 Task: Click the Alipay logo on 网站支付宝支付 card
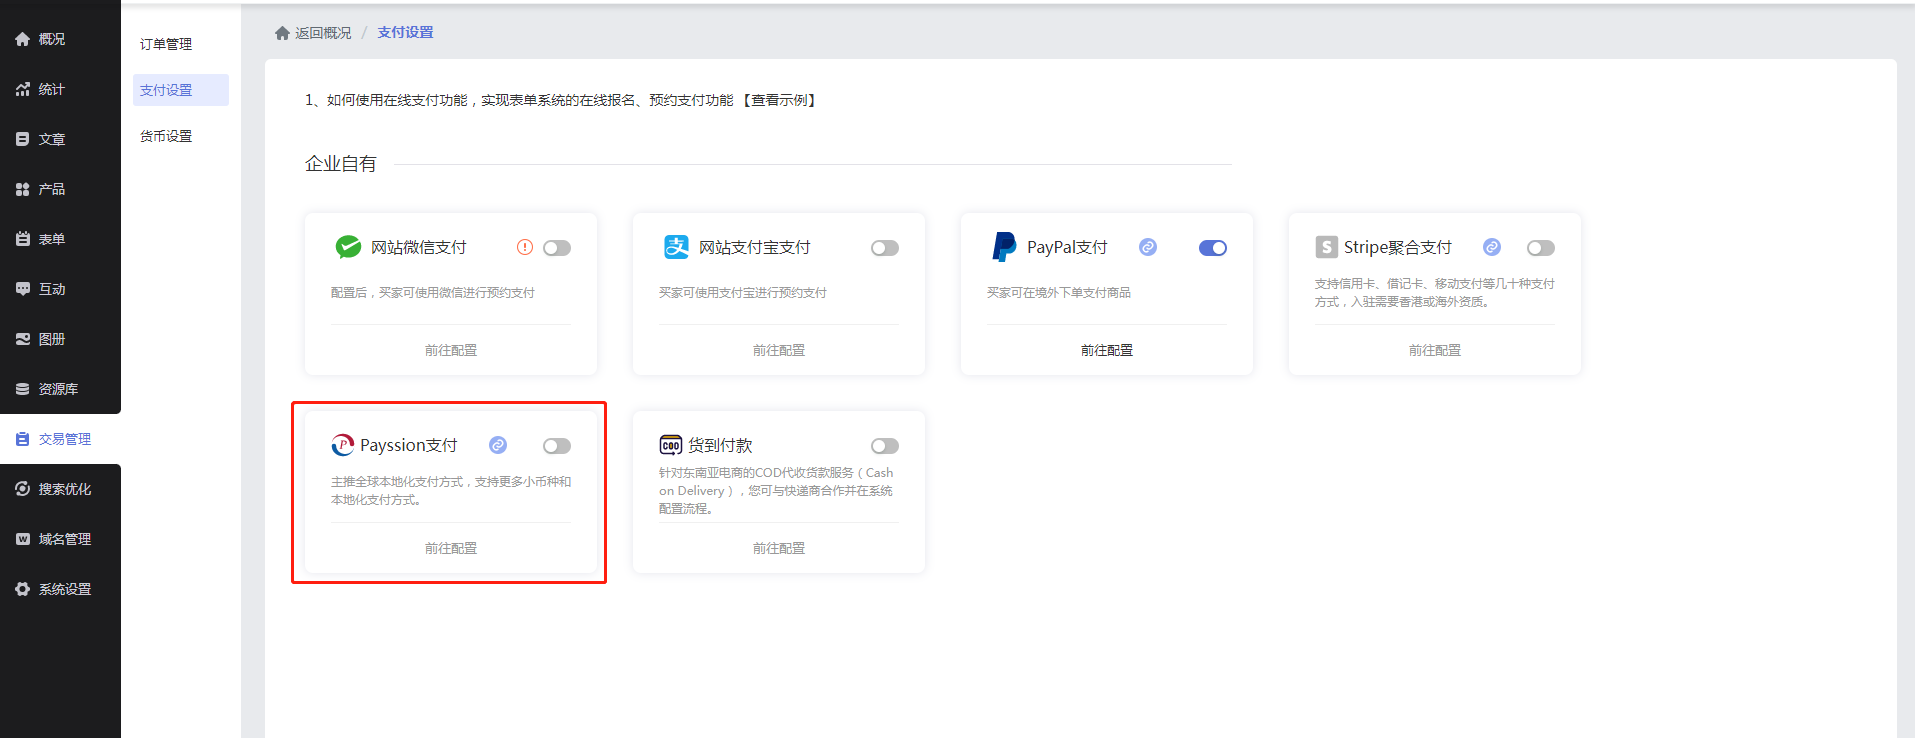pos(676,247)
